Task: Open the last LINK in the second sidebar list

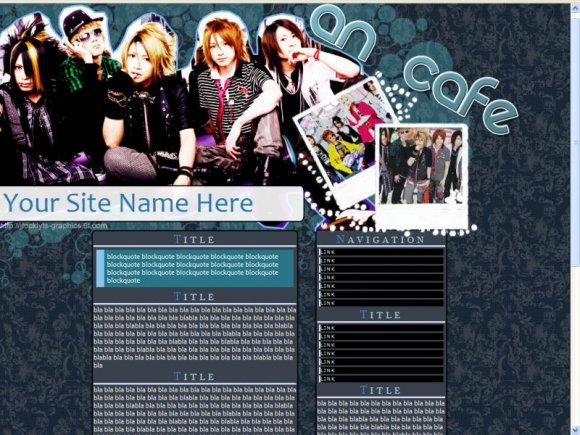Action: (381, 379)
